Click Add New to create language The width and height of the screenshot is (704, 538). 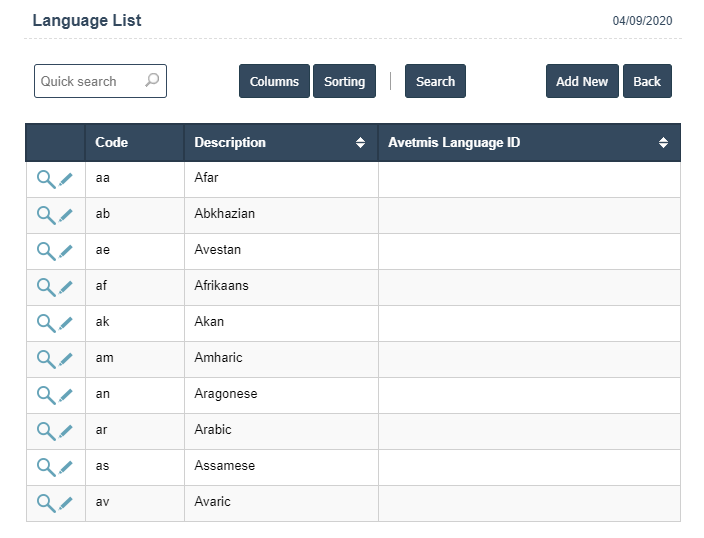click(x=581, y=82)
